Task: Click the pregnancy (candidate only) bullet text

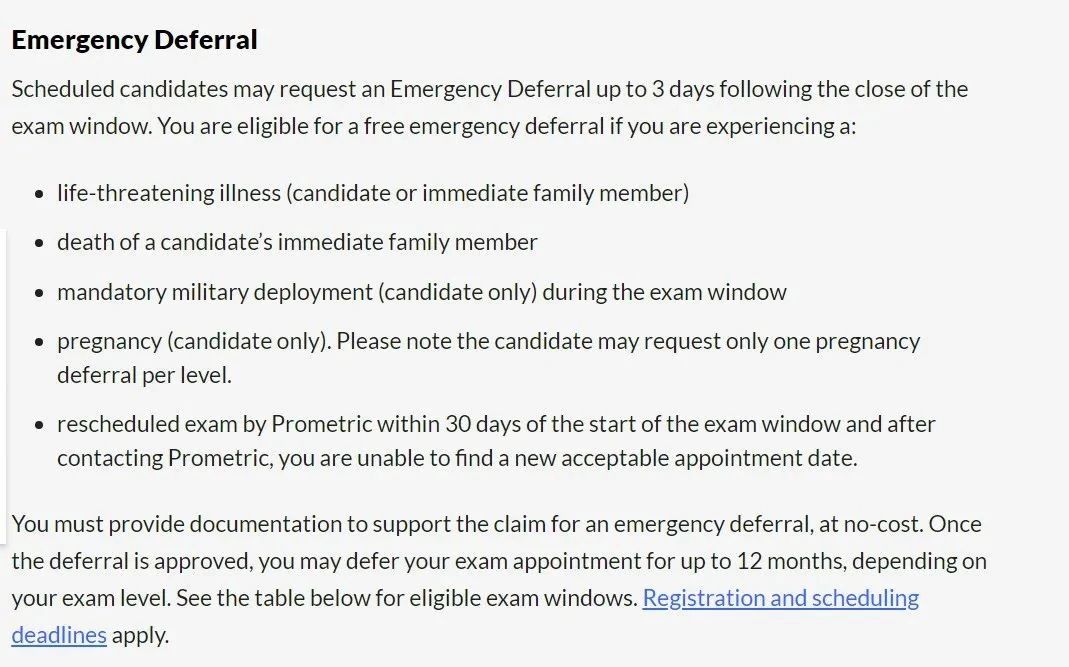Action: coord(488,358)
